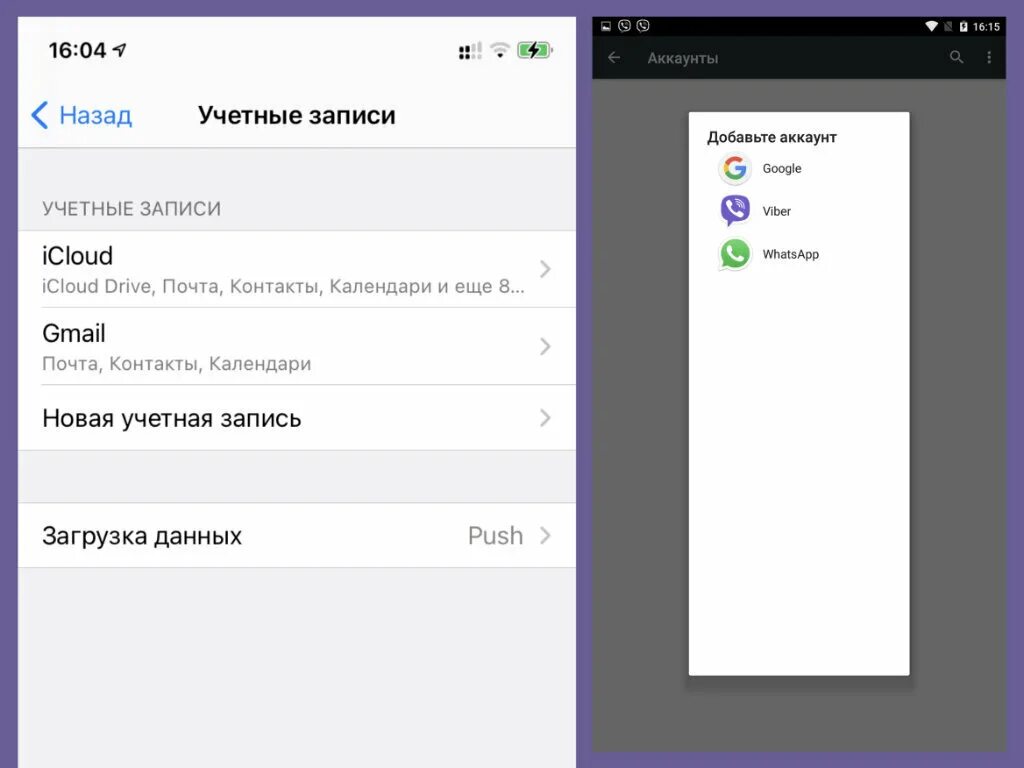The height and width of the screenshot is (768, 1024).
Task: Open the three-dot overflow menu in Аккаунты
Action: point(989,57)
